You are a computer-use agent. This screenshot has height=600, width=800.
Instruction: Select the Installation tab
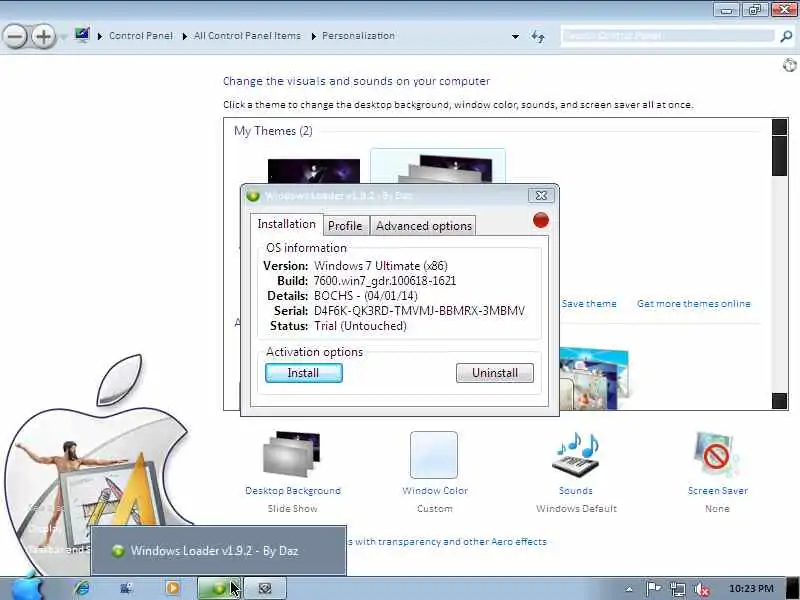[286, 224]
